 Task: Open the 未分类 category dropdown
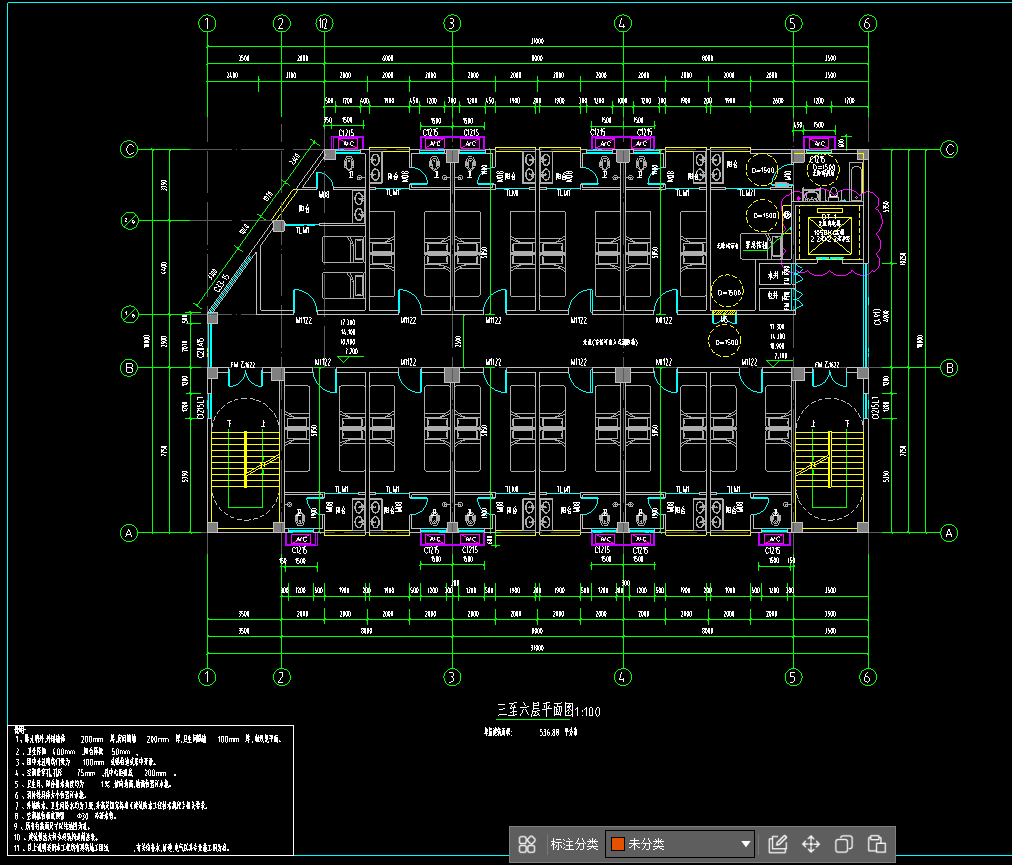[x=679, y=844]
